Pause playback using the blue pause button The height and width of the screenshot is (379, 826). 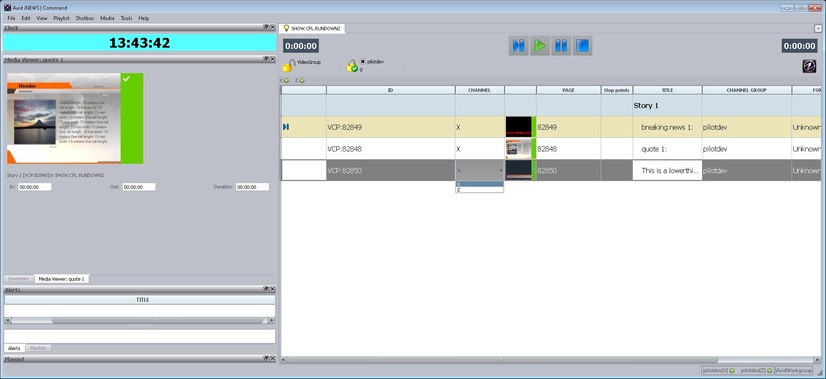561,46
